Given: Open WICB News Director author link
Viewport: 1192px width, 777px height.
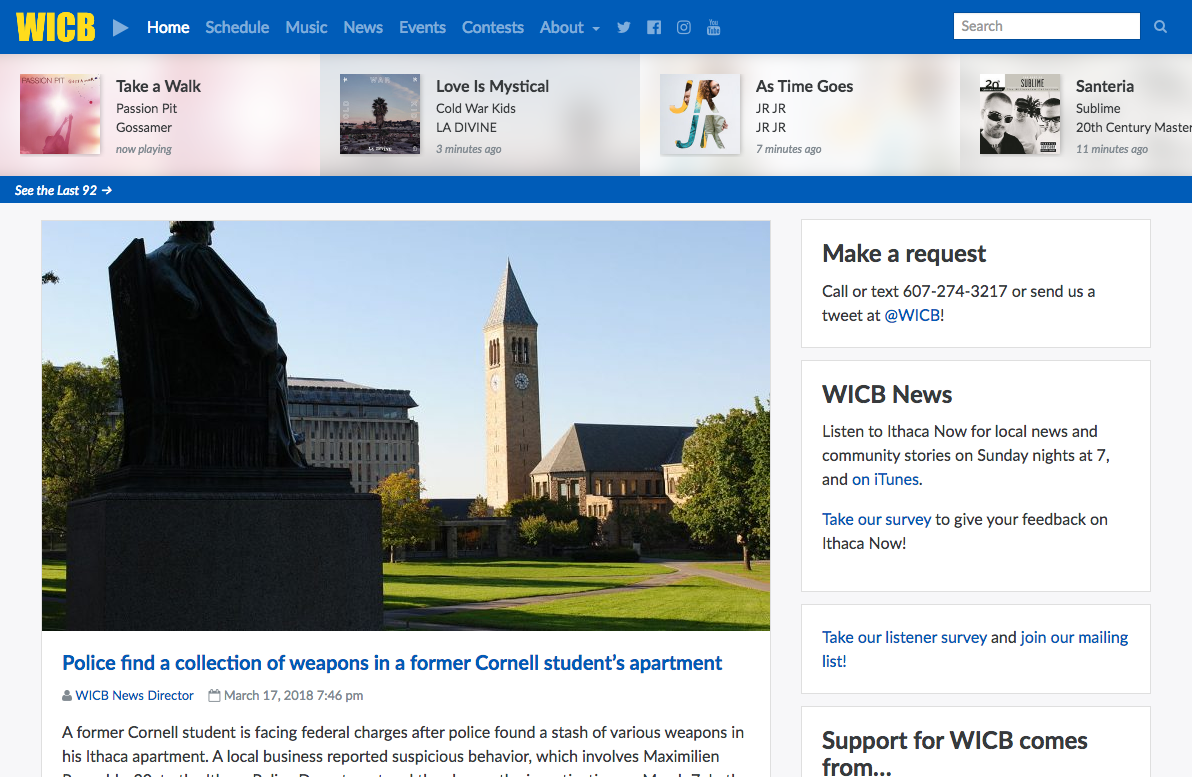Looking at the screenshot, I should (135, 696).
